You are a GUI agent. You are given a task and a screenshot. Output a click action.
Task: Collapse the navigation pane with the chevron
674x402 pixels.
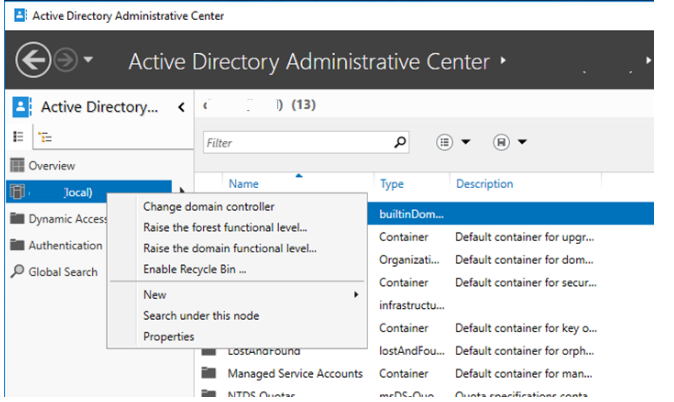181,107
